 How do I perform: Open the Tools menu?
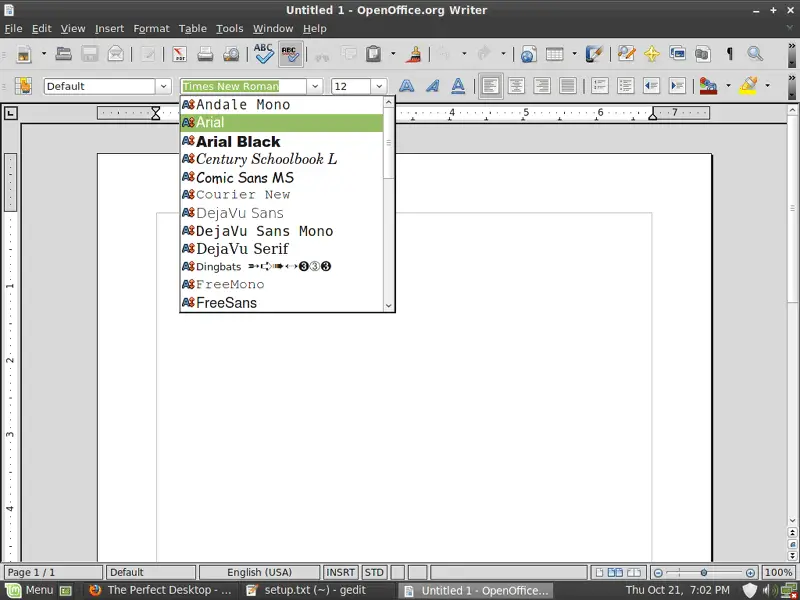(230, 29)
